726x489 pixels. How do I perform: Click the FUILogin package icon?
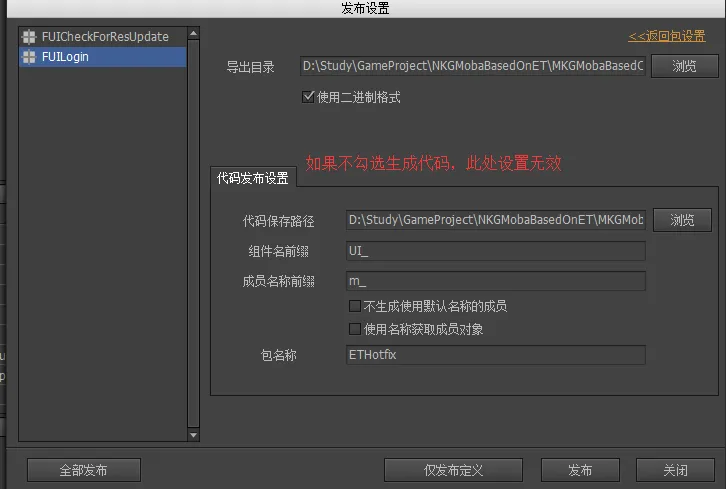29,57
